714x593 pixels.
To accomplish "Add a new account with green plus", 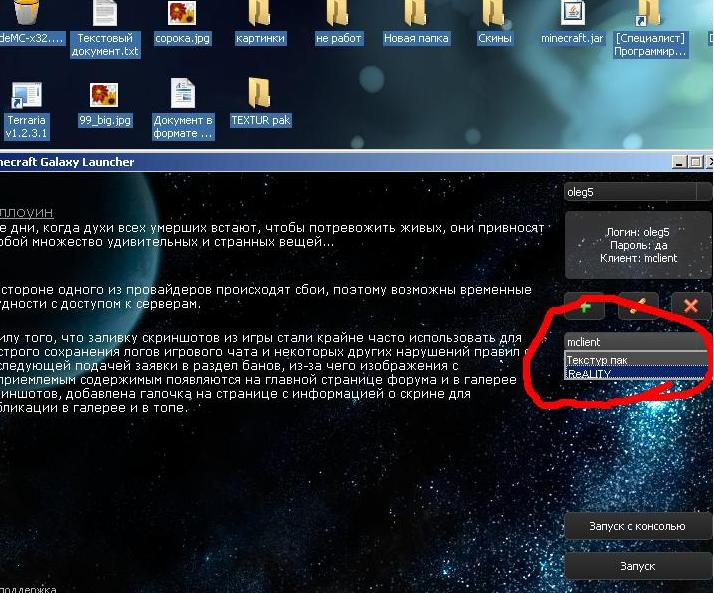I will [585, 307].
